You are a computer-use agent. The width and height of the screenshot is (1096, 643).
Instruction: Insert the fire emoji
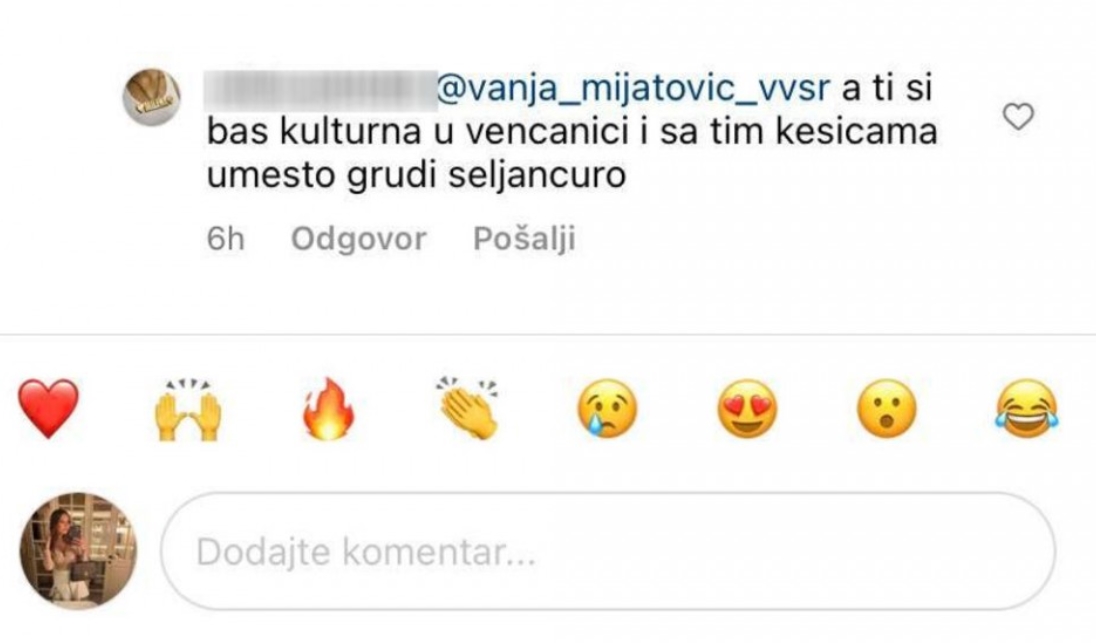(328, 409)
